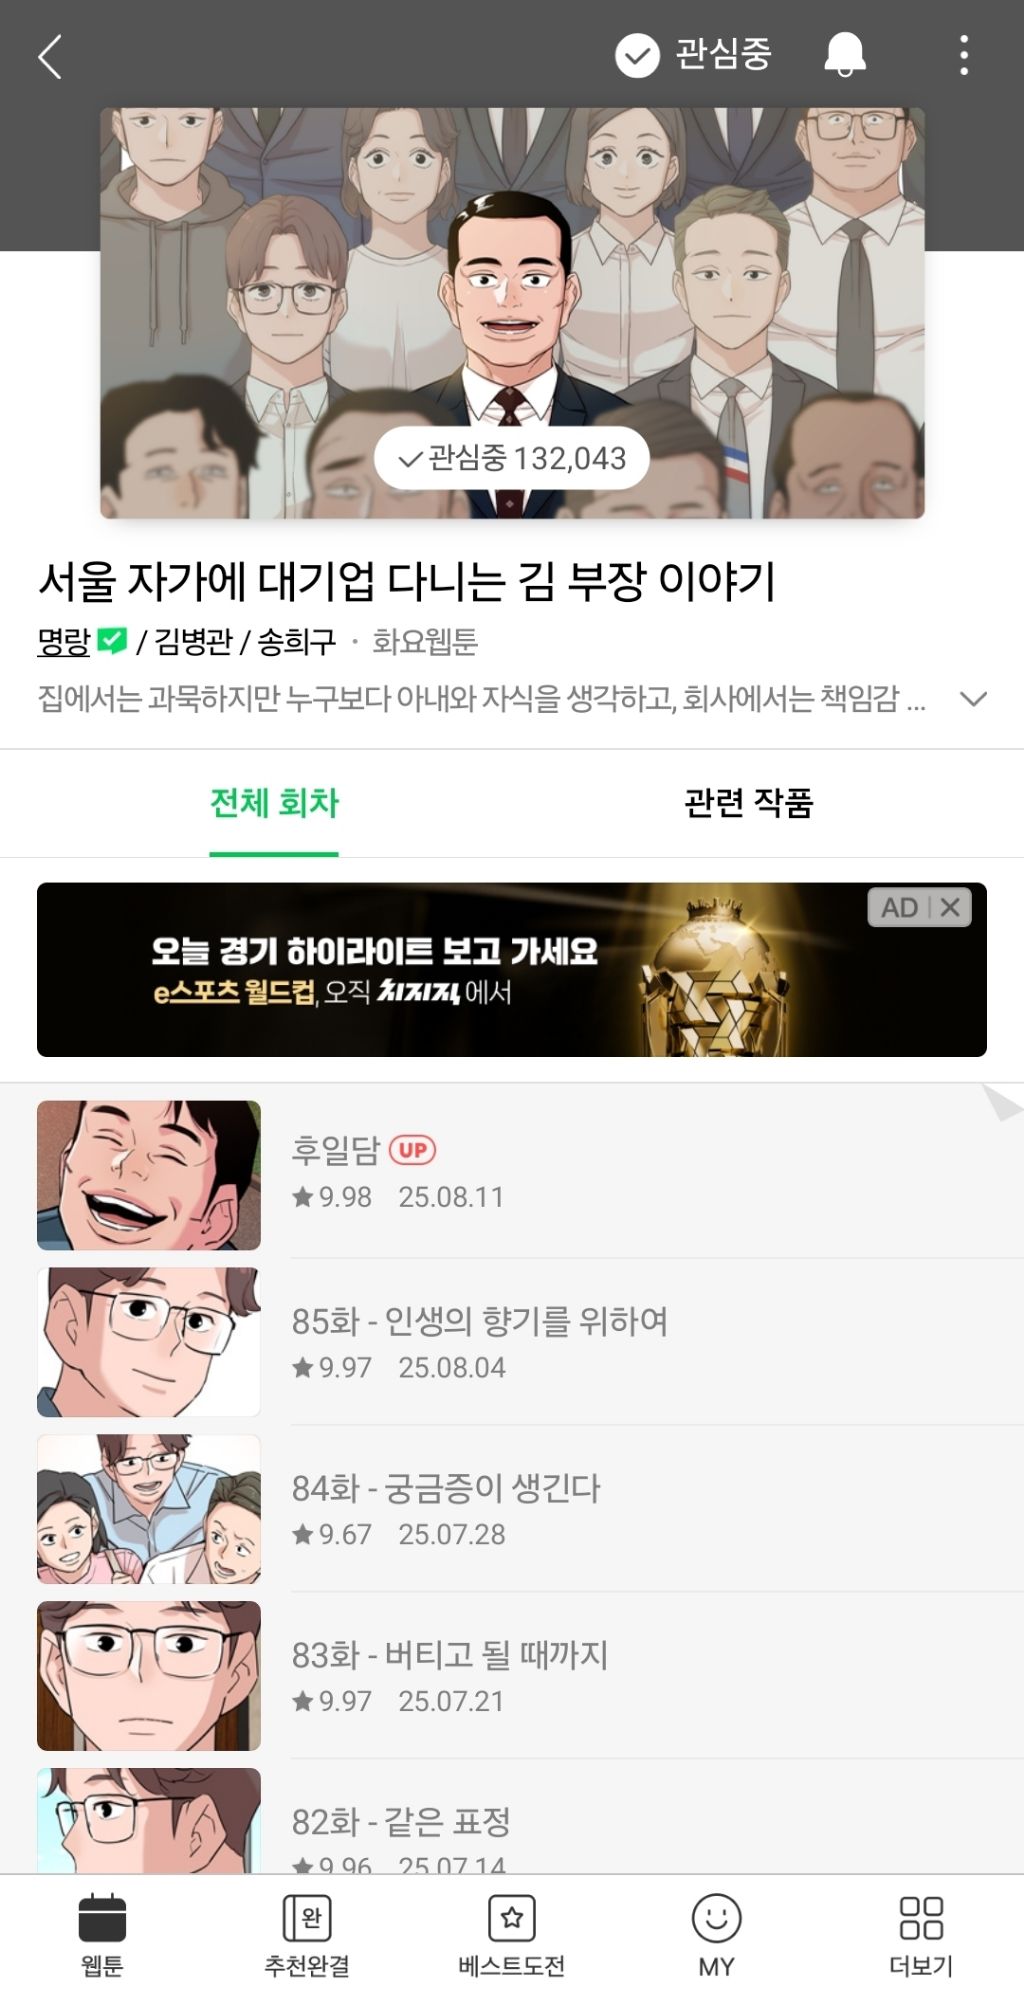The height and width of the screenshot is (2004, 1024).
Task: Go back using the left arrow icon
Action: tap(50, 56)
